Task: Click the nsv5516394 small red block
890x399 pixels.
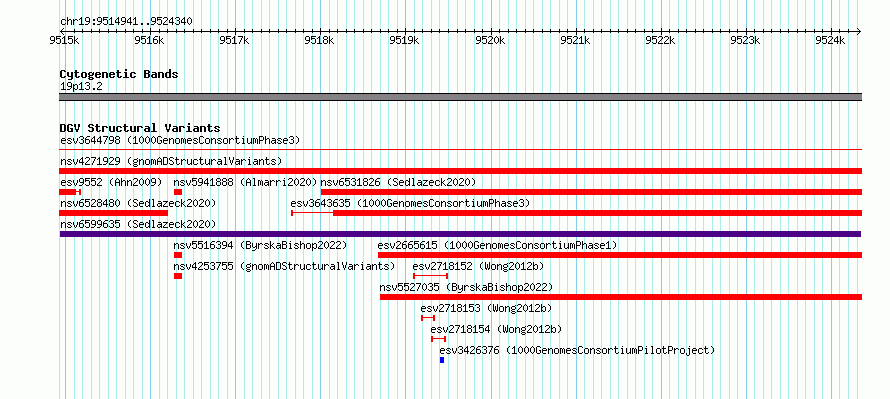Action: (178, 255)
